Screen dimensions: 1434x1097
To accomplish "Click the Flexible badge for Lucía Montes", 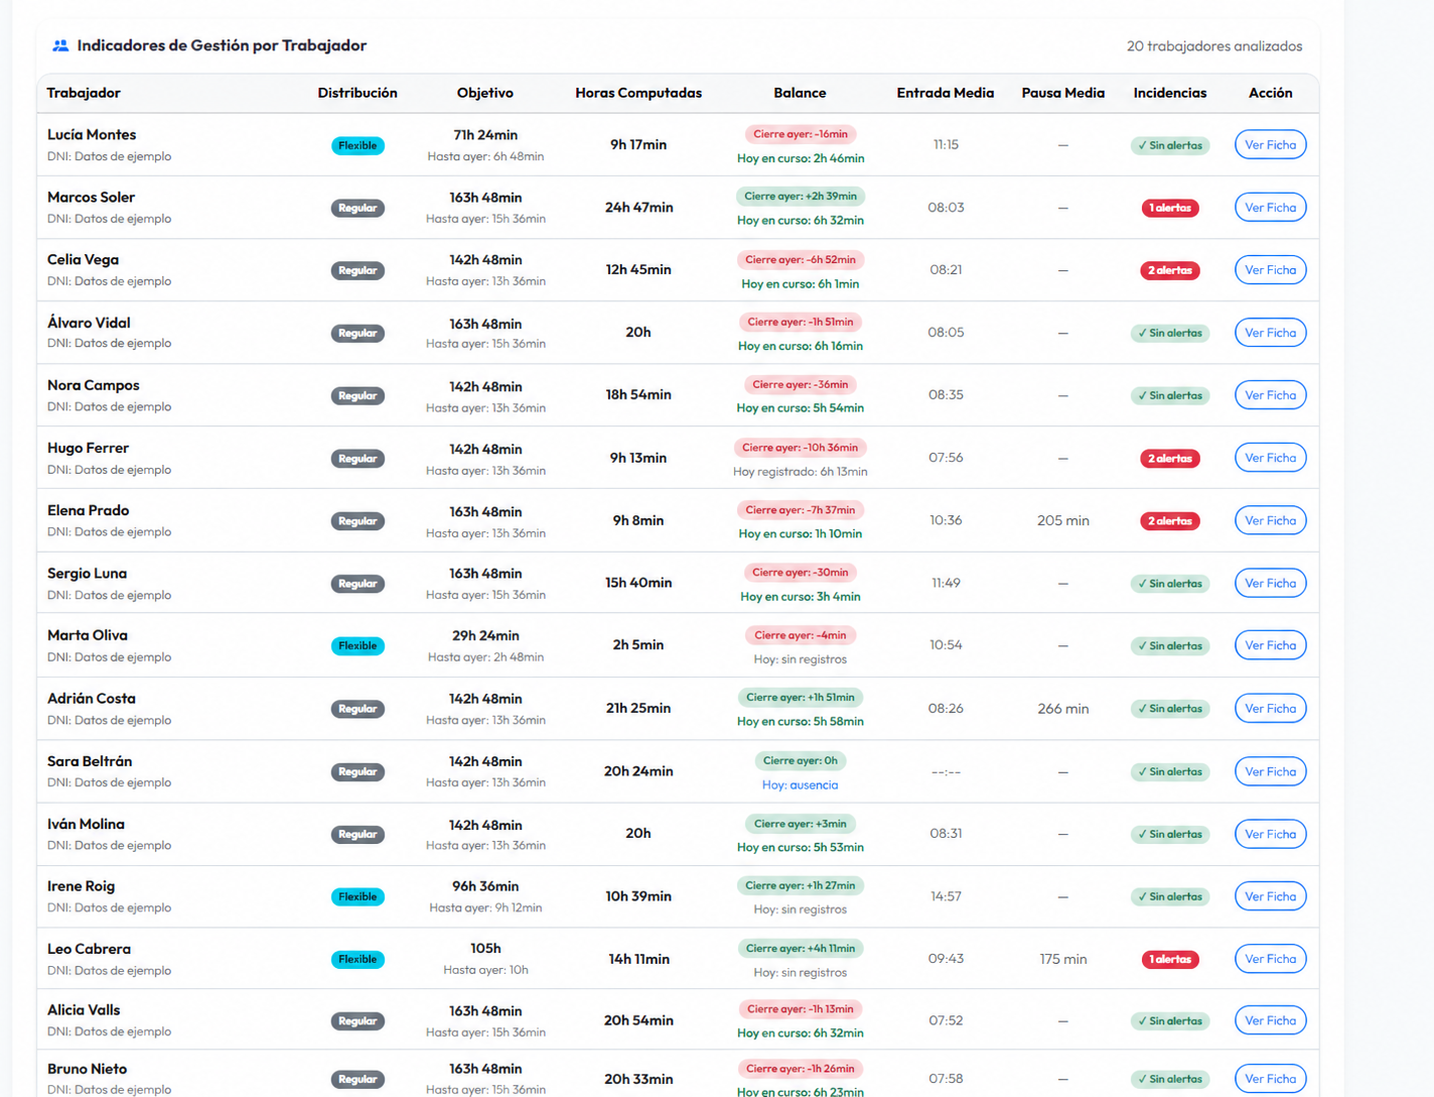I will (x=358, y=146).
